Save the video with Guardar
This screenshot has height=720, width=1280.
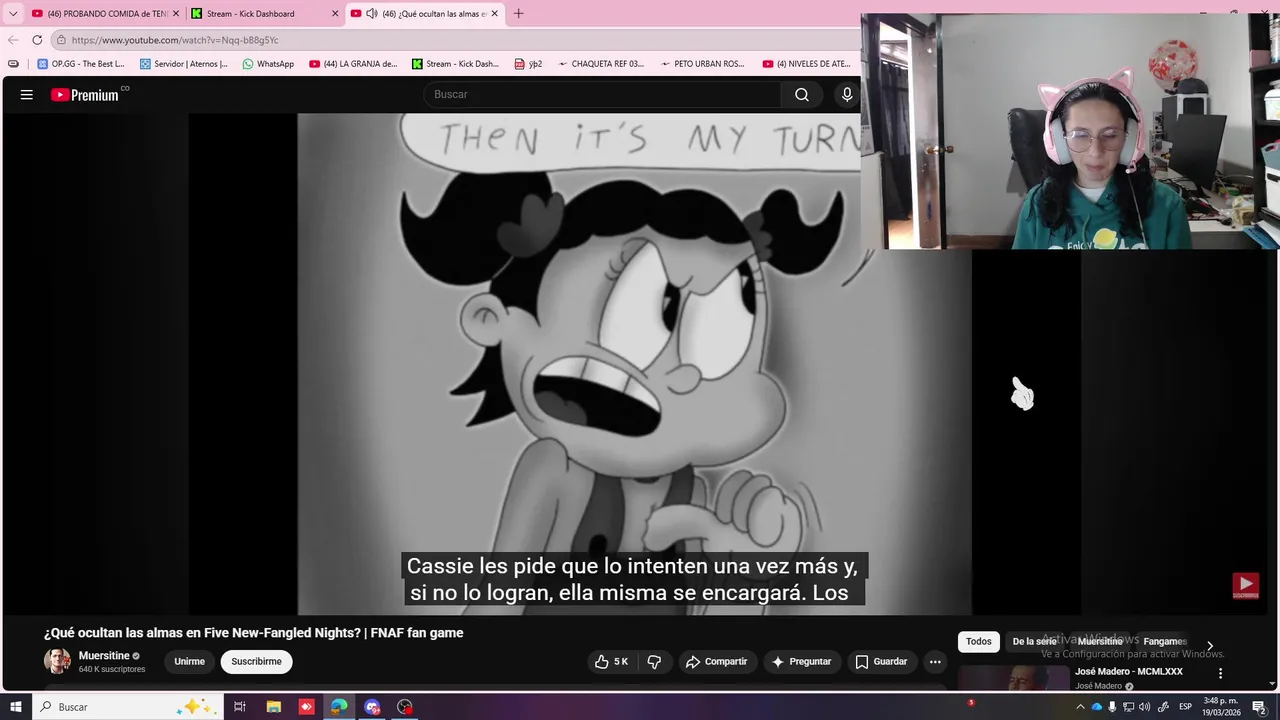point(881,661)
